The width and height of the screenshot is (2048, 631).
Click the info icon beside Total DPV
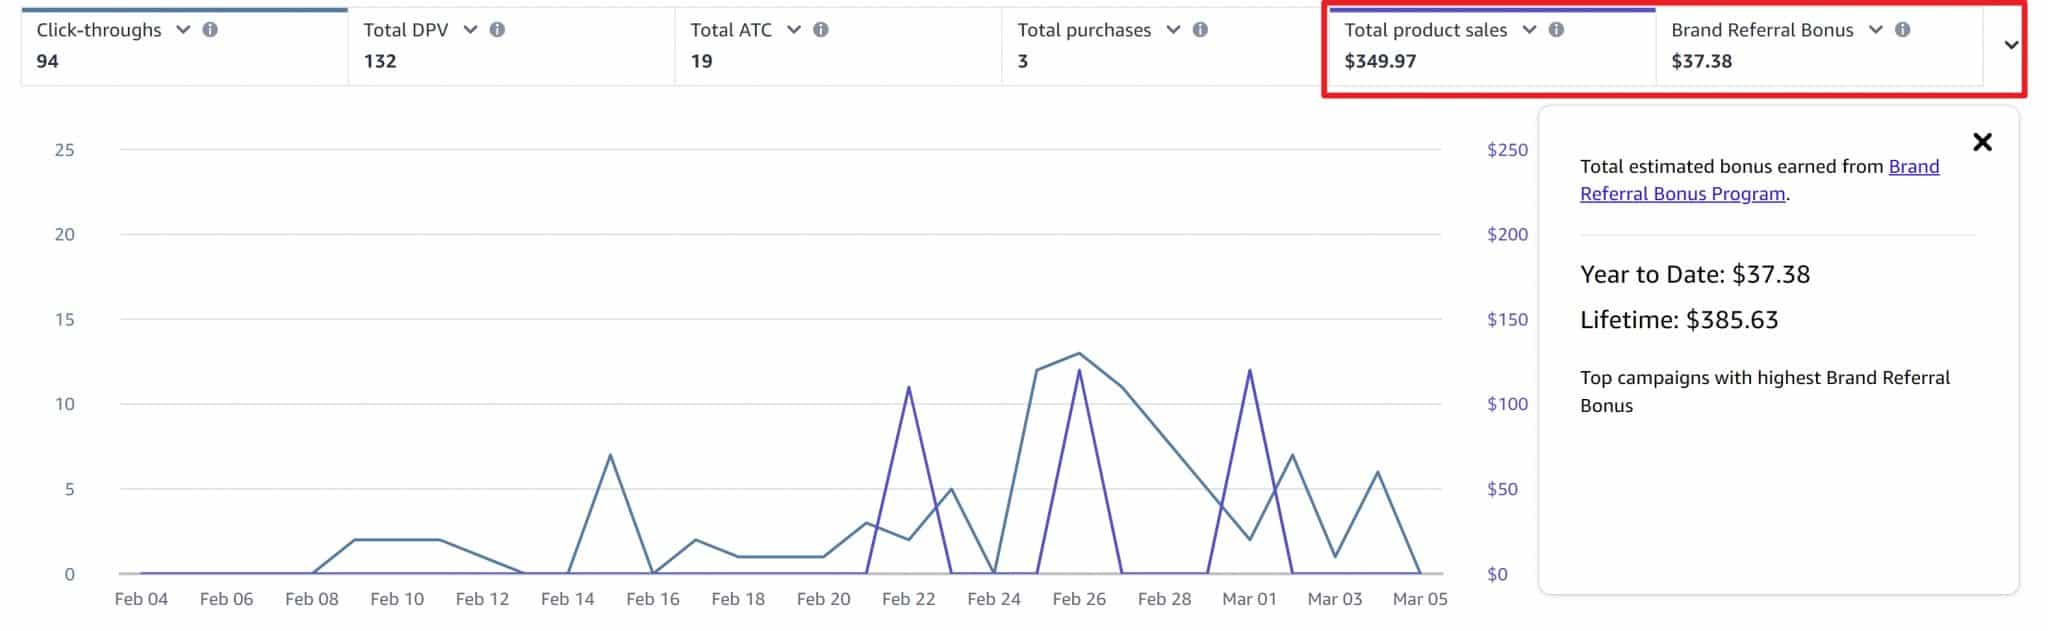tap(497, 30)
